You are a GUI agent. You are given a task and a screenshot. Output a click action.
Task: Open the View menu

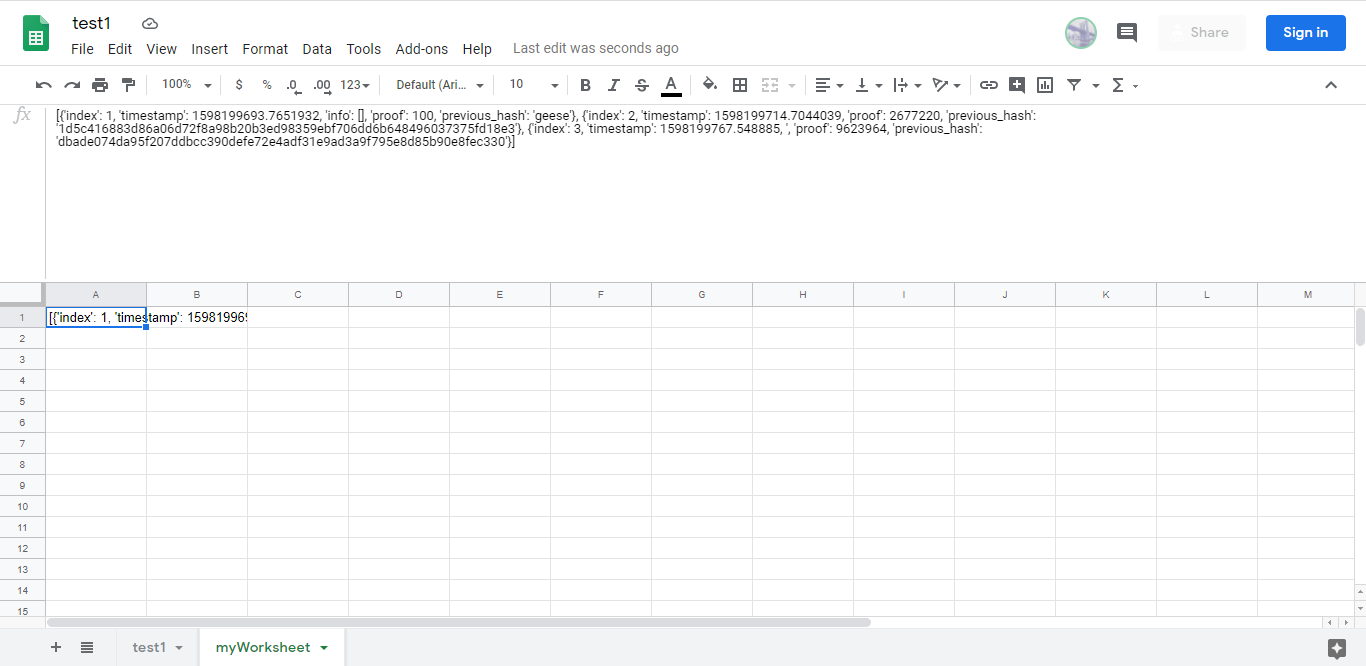(161, 49)
